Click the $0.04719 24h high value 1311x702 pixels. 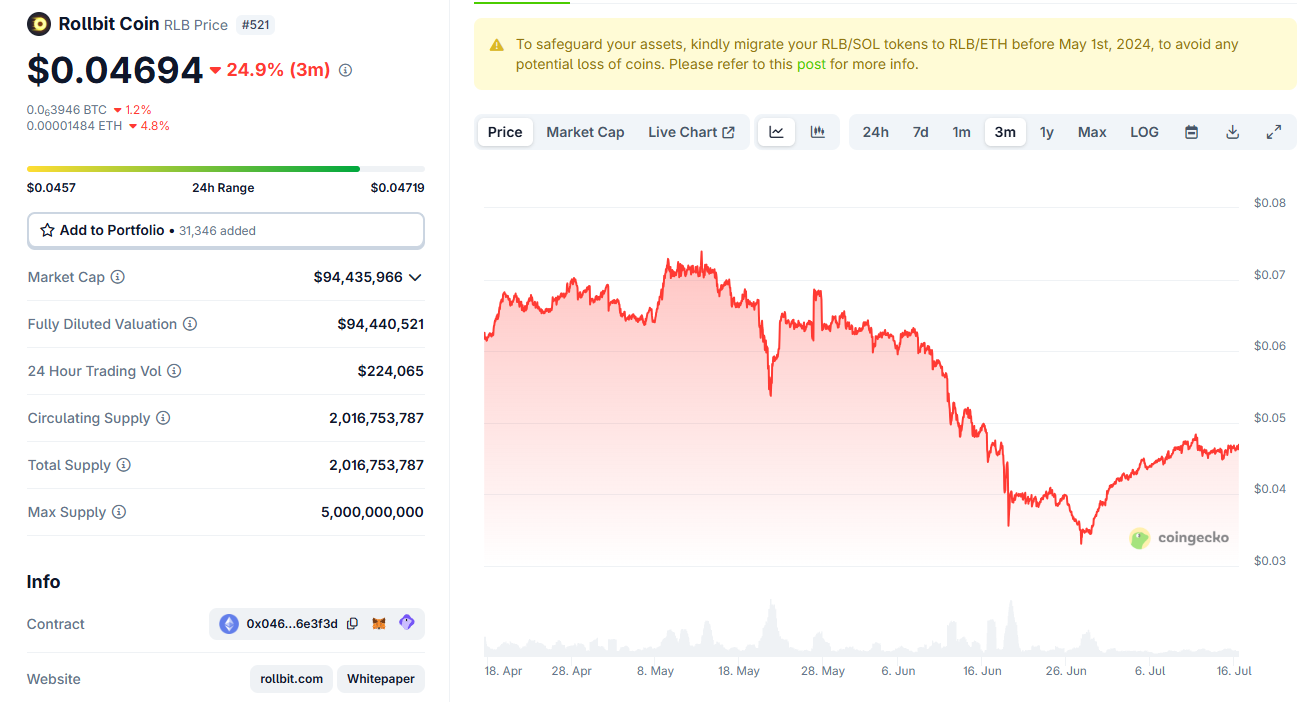click(397, 188)
